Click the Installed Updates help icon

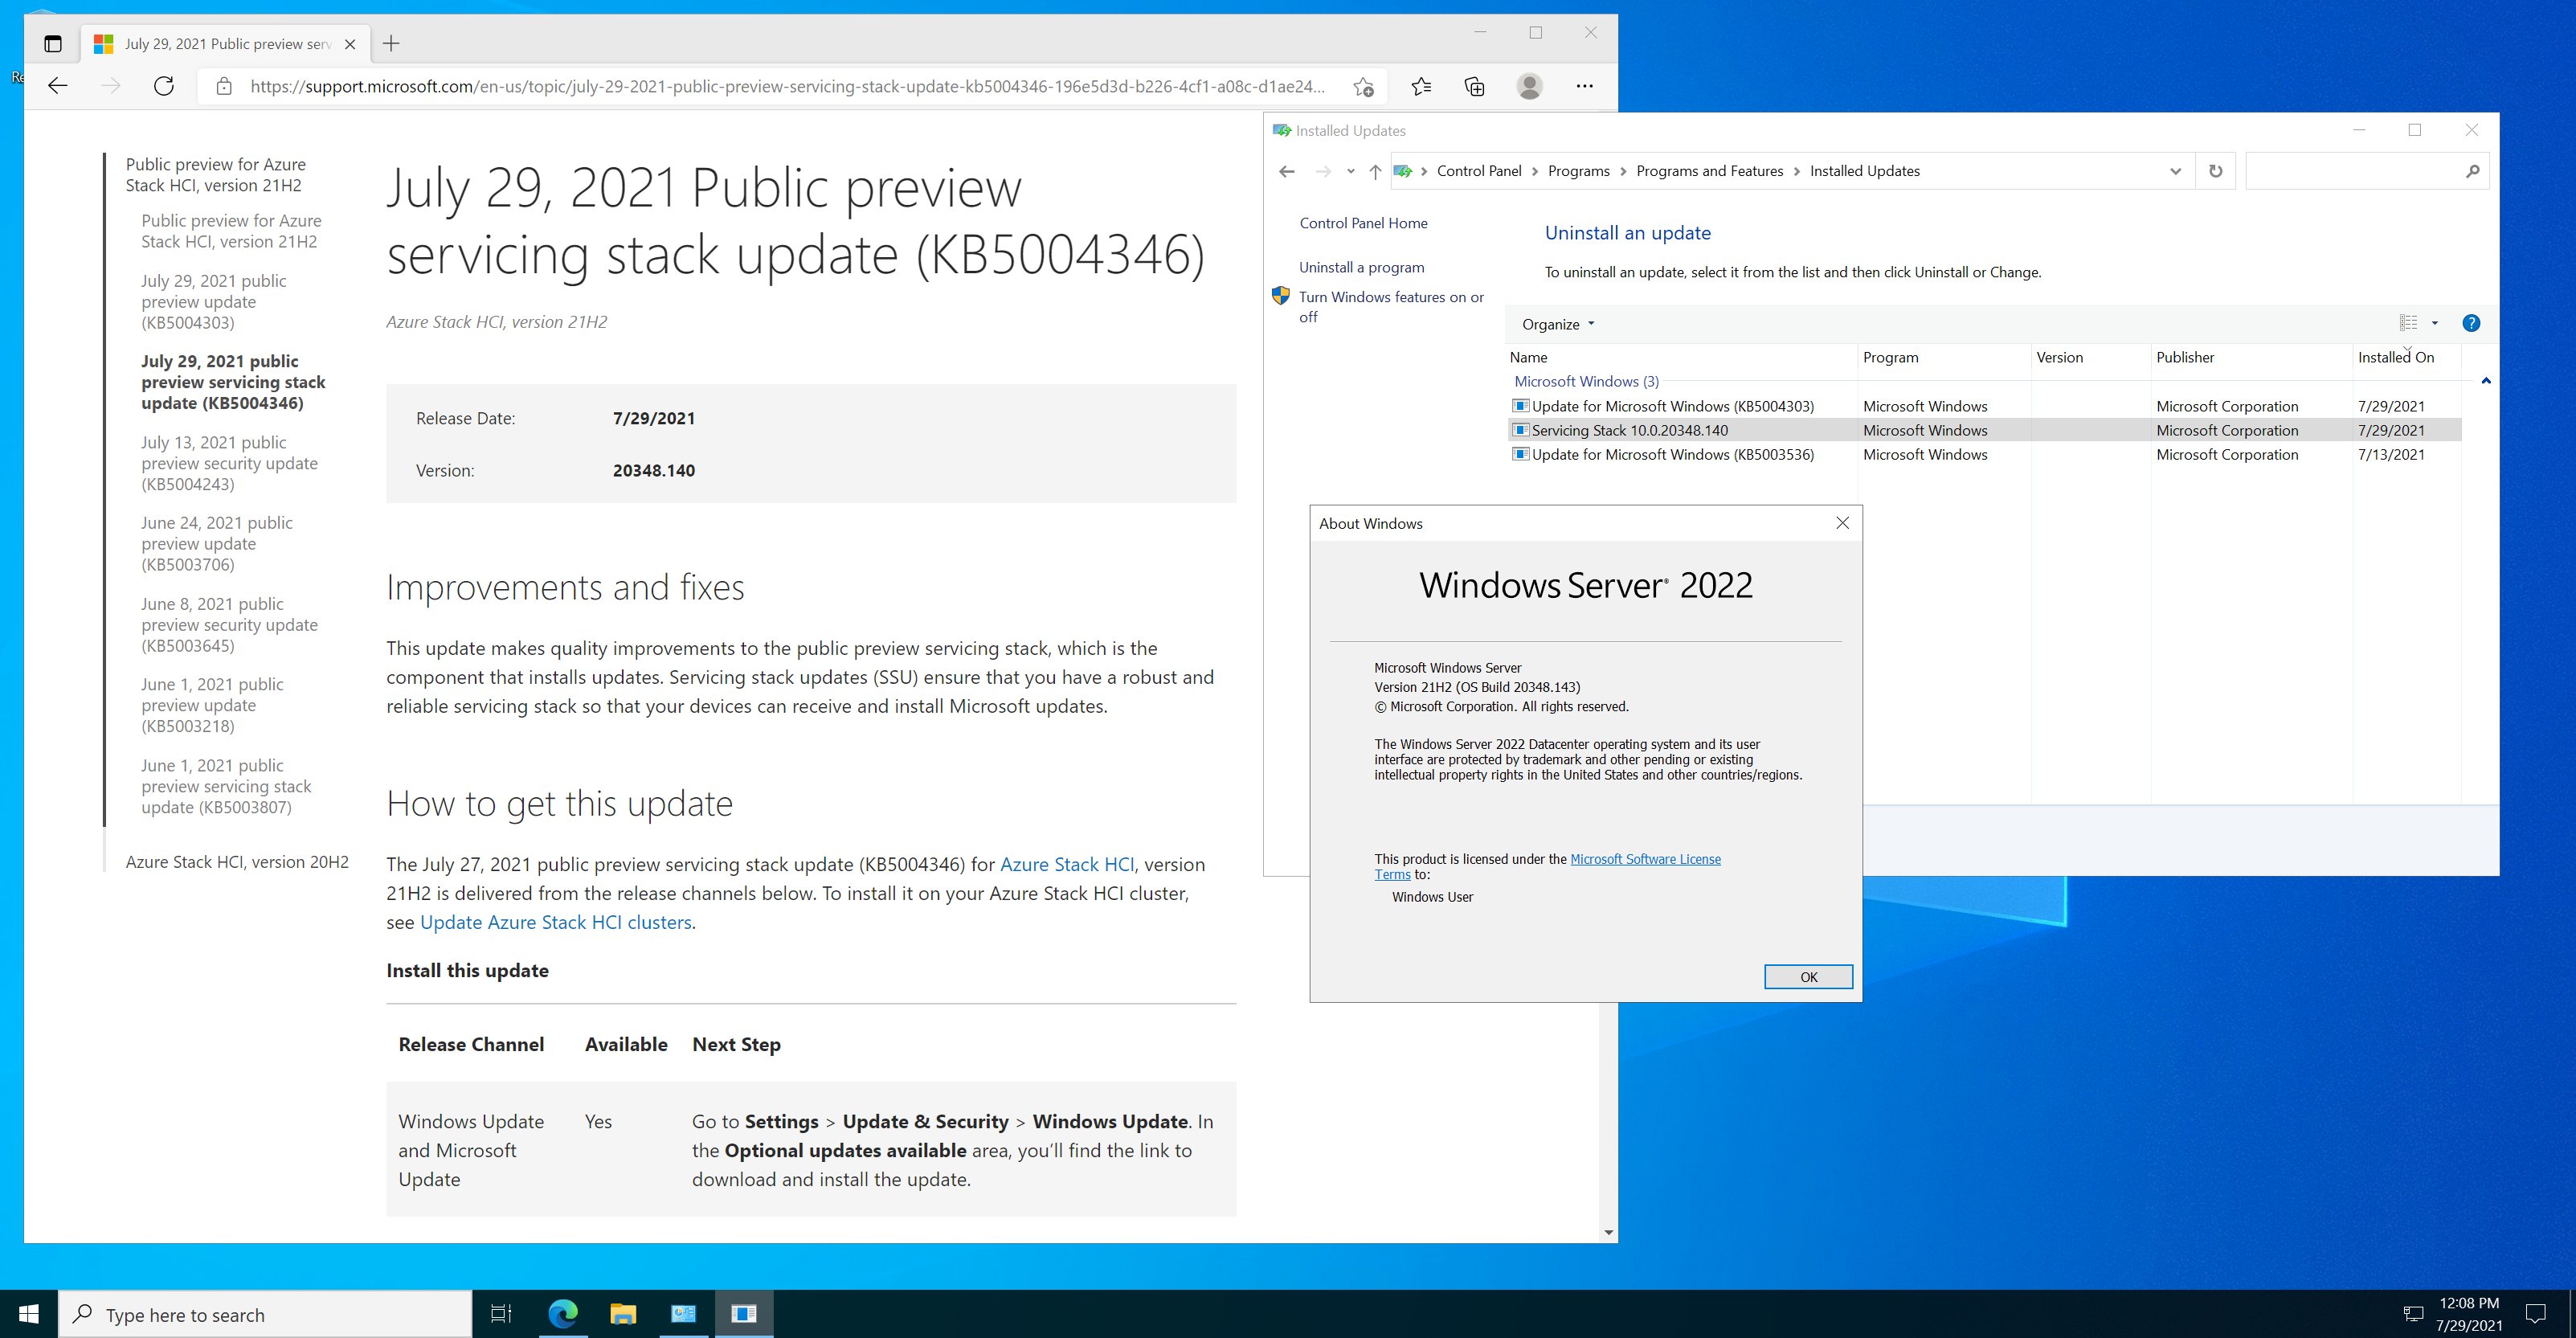(x=2471, y=323)
